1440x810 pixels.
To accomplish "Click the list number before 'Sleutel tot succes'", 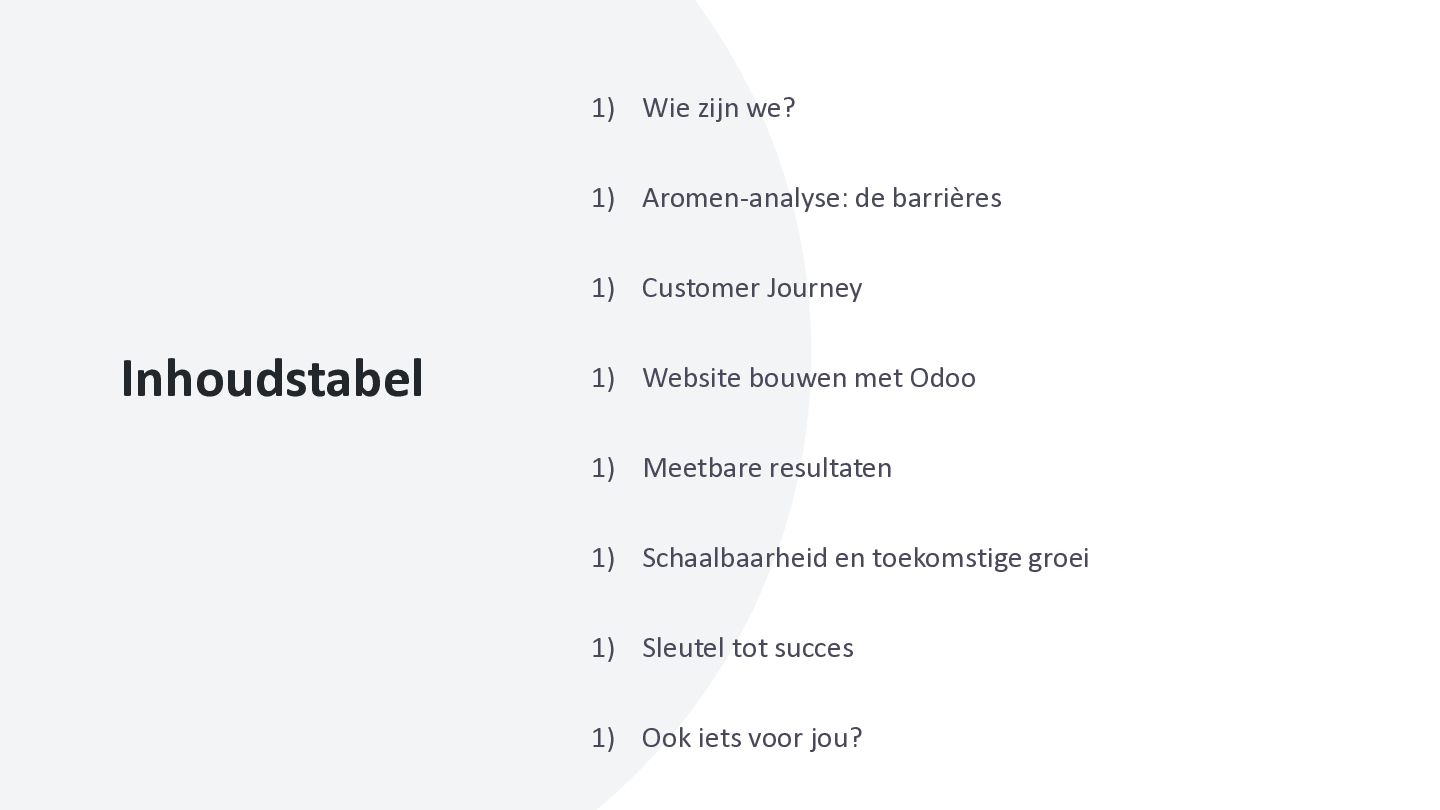I will pos(602,648).
